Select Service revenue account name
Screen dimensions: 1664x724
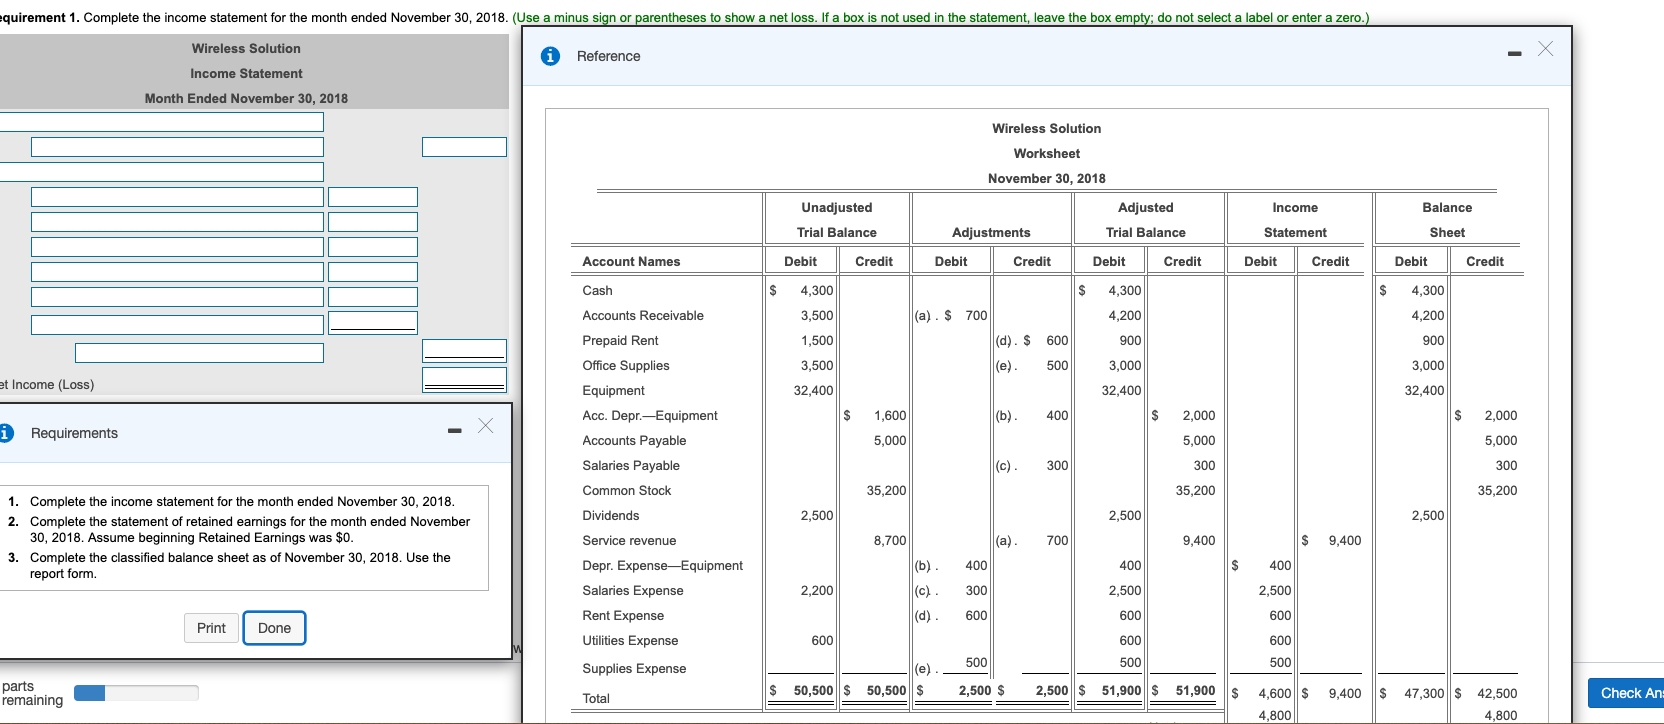629,541
